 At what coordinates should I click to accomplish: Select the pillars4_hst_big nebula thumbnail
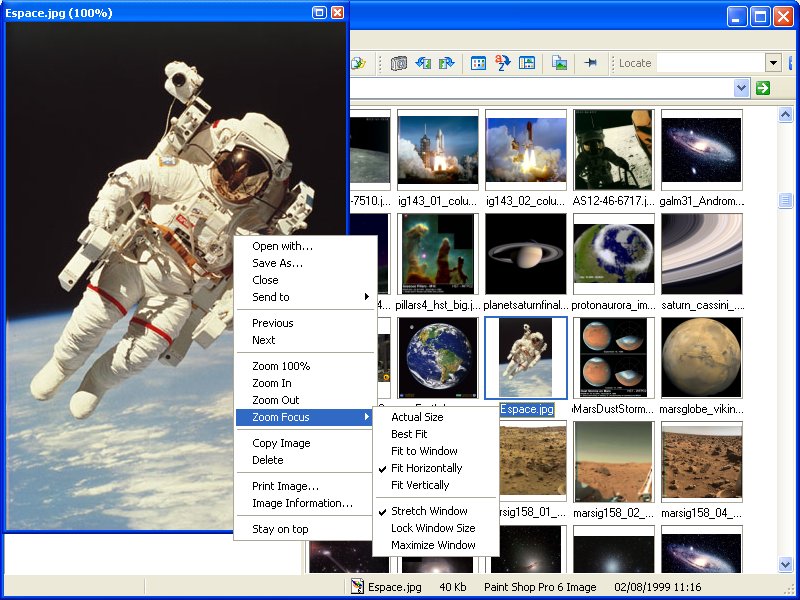[x=438, y=254]
